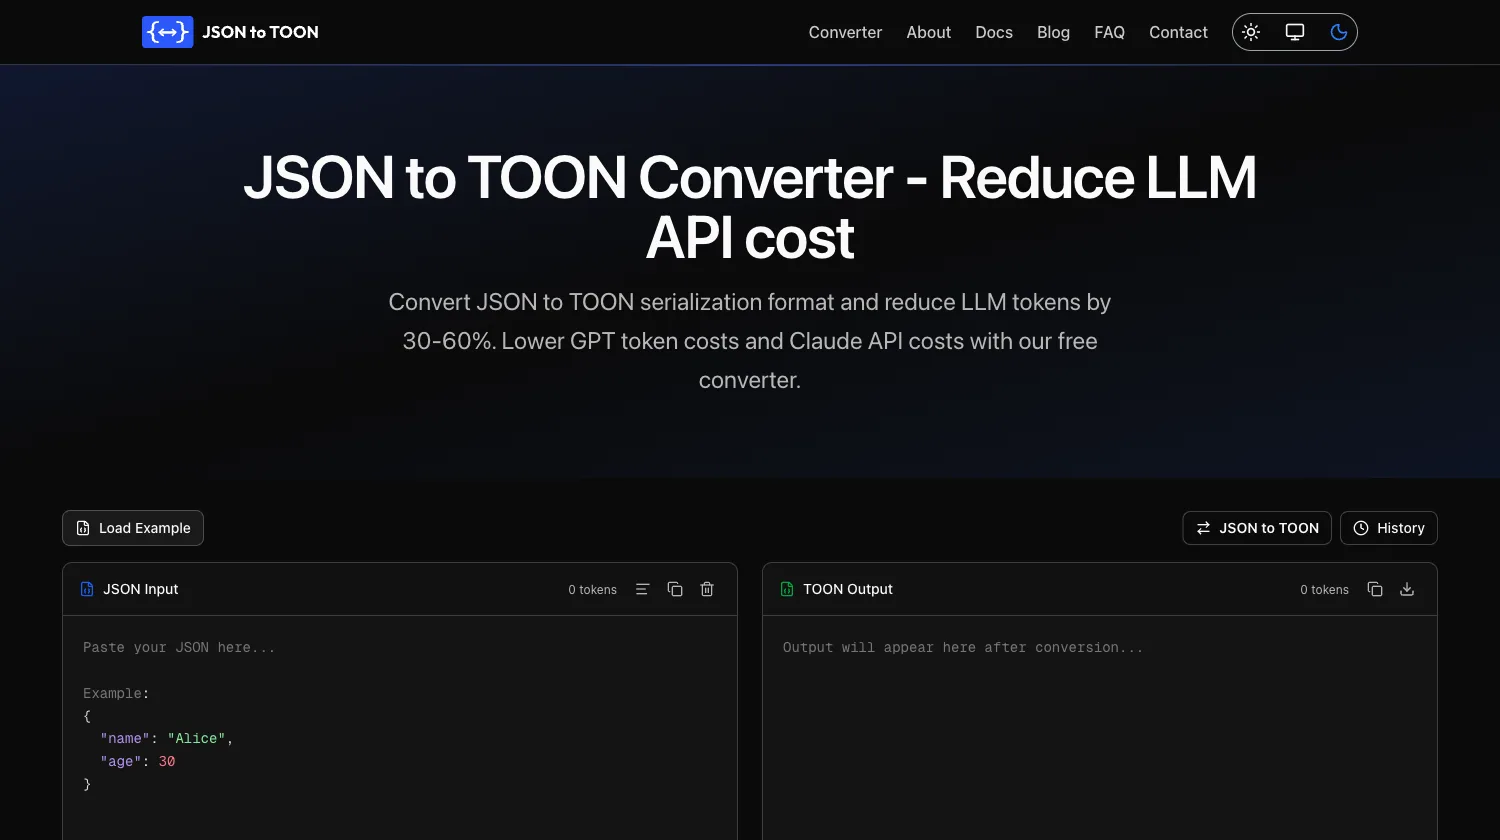Click the TOON Output file icon
This screenshot has height=840, width=1500.
click(787, 589)
